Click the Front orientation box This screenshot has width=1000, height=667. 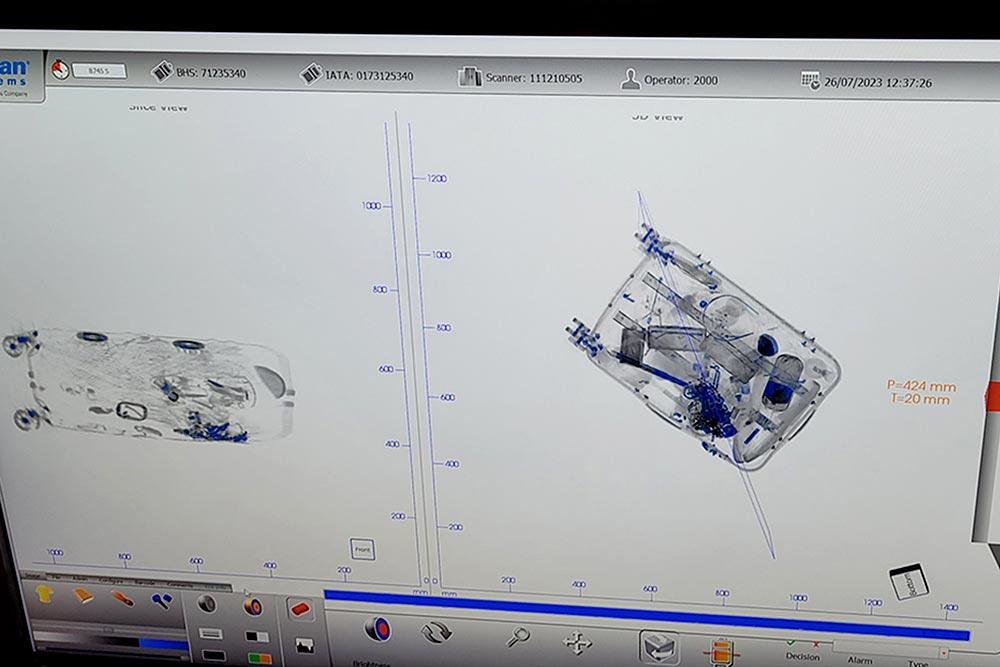362,549
